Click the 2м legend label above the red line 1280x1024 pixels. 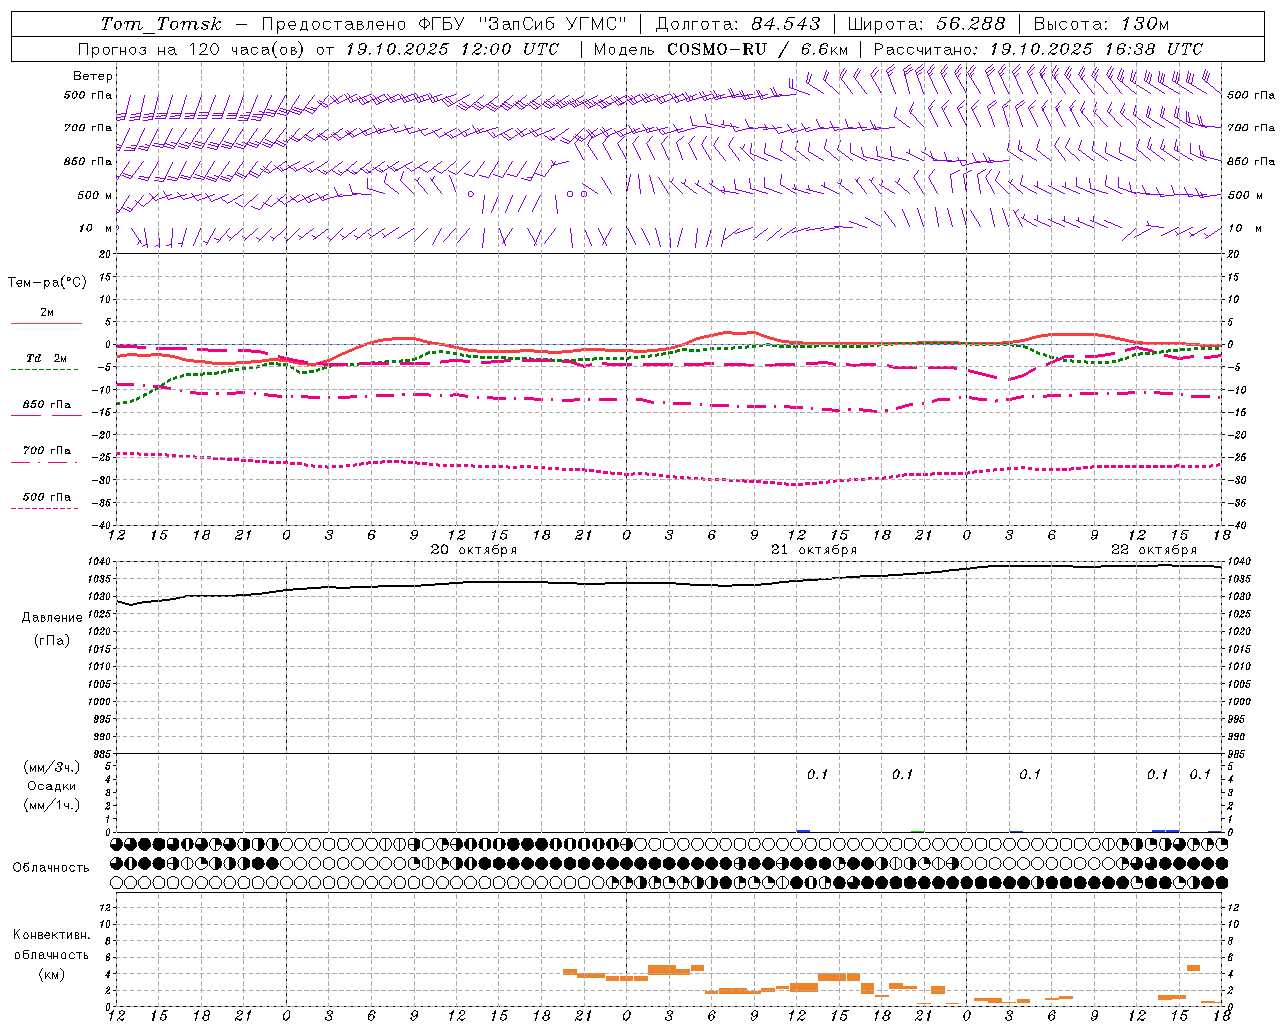[47, 312]
